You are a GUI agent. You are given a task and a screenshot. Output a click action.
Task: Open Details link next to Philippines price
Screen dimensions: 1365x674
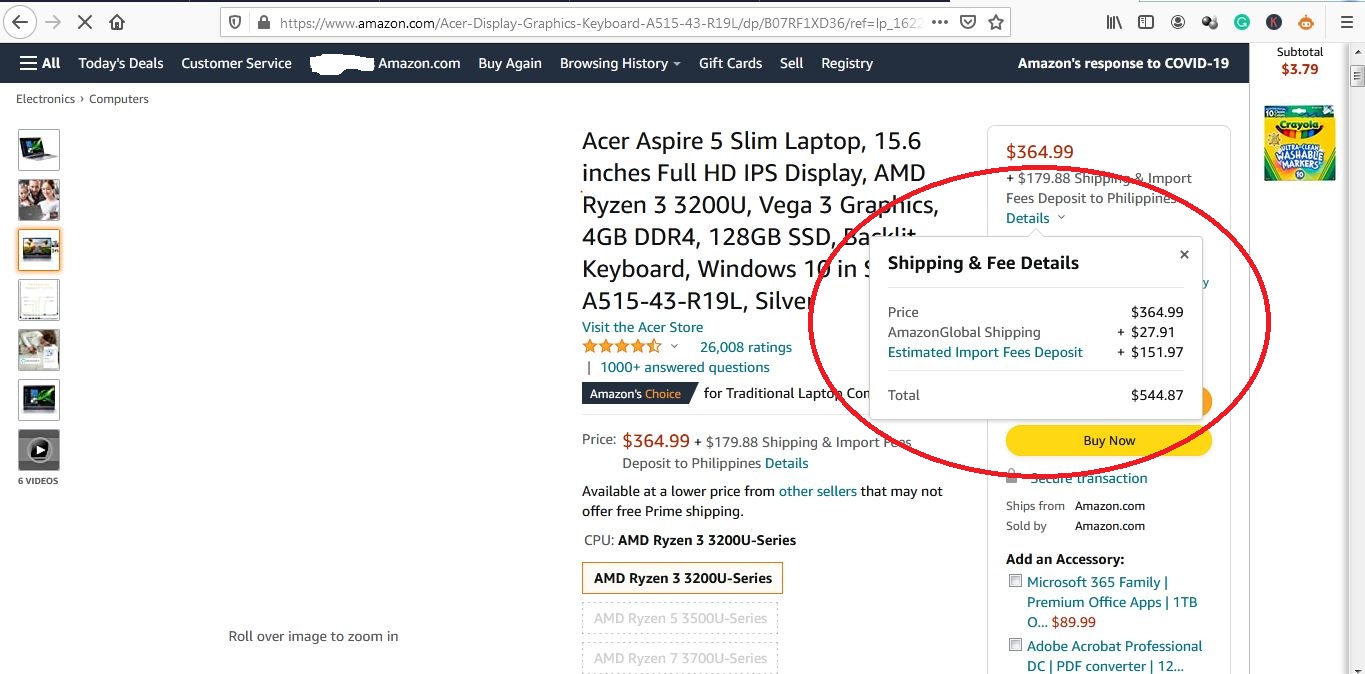click(786, 463)
